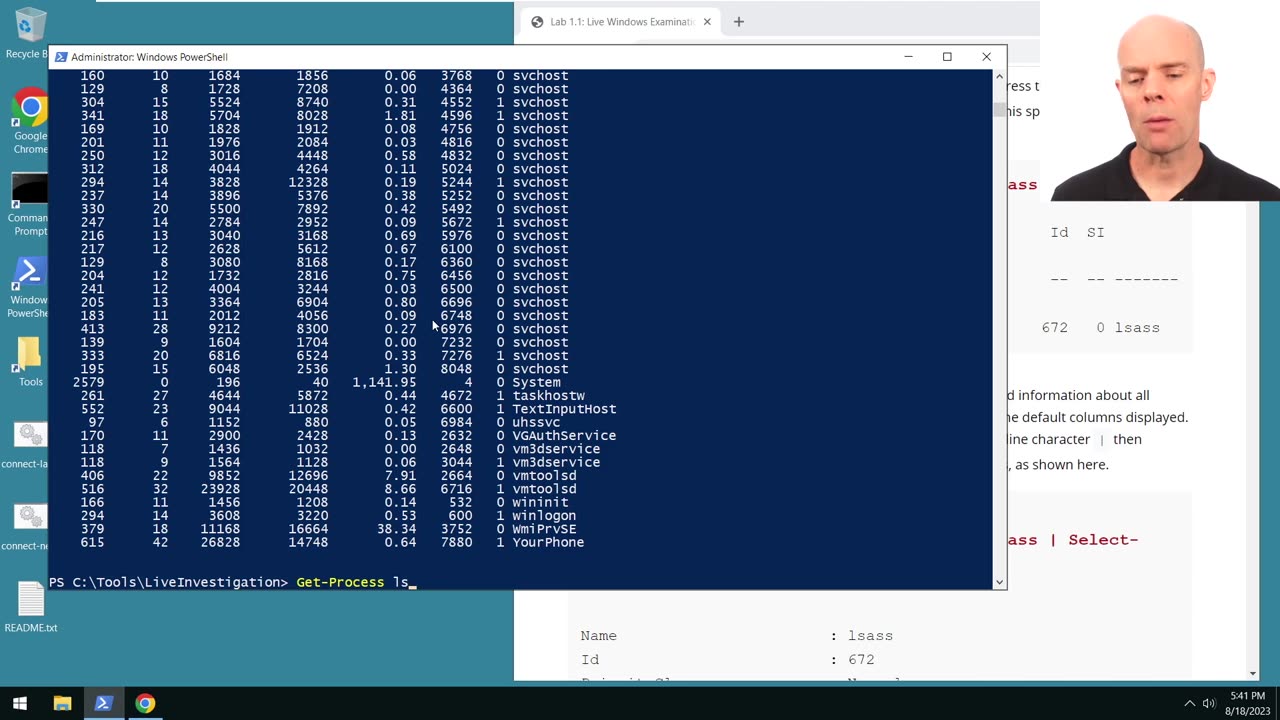The image size is (1280, 720).
Task: Click the Administrator: Windows PowerShell title text
Action: pos(149,57)
